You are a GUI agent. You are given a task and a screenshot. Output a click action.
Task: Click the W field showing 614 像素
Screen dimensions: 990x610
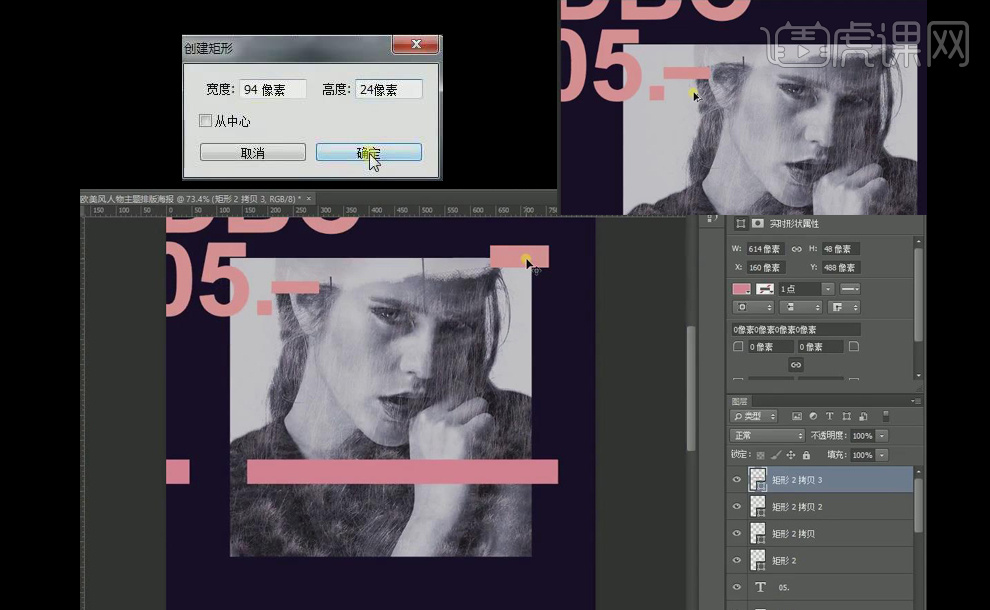click(765, 249)
